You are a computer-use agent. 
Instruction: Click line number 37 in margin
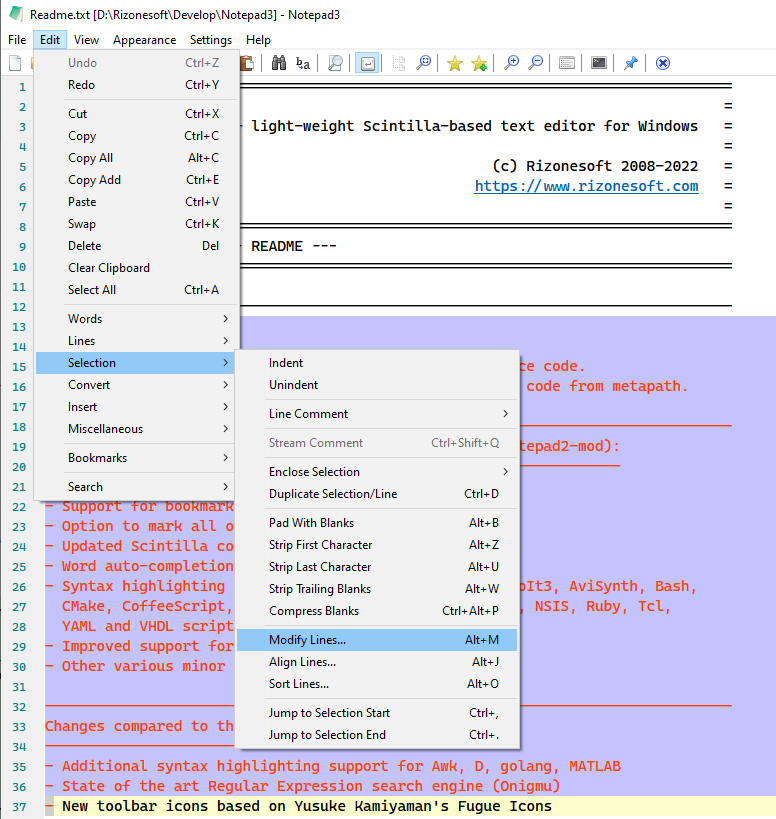(19, 806)
